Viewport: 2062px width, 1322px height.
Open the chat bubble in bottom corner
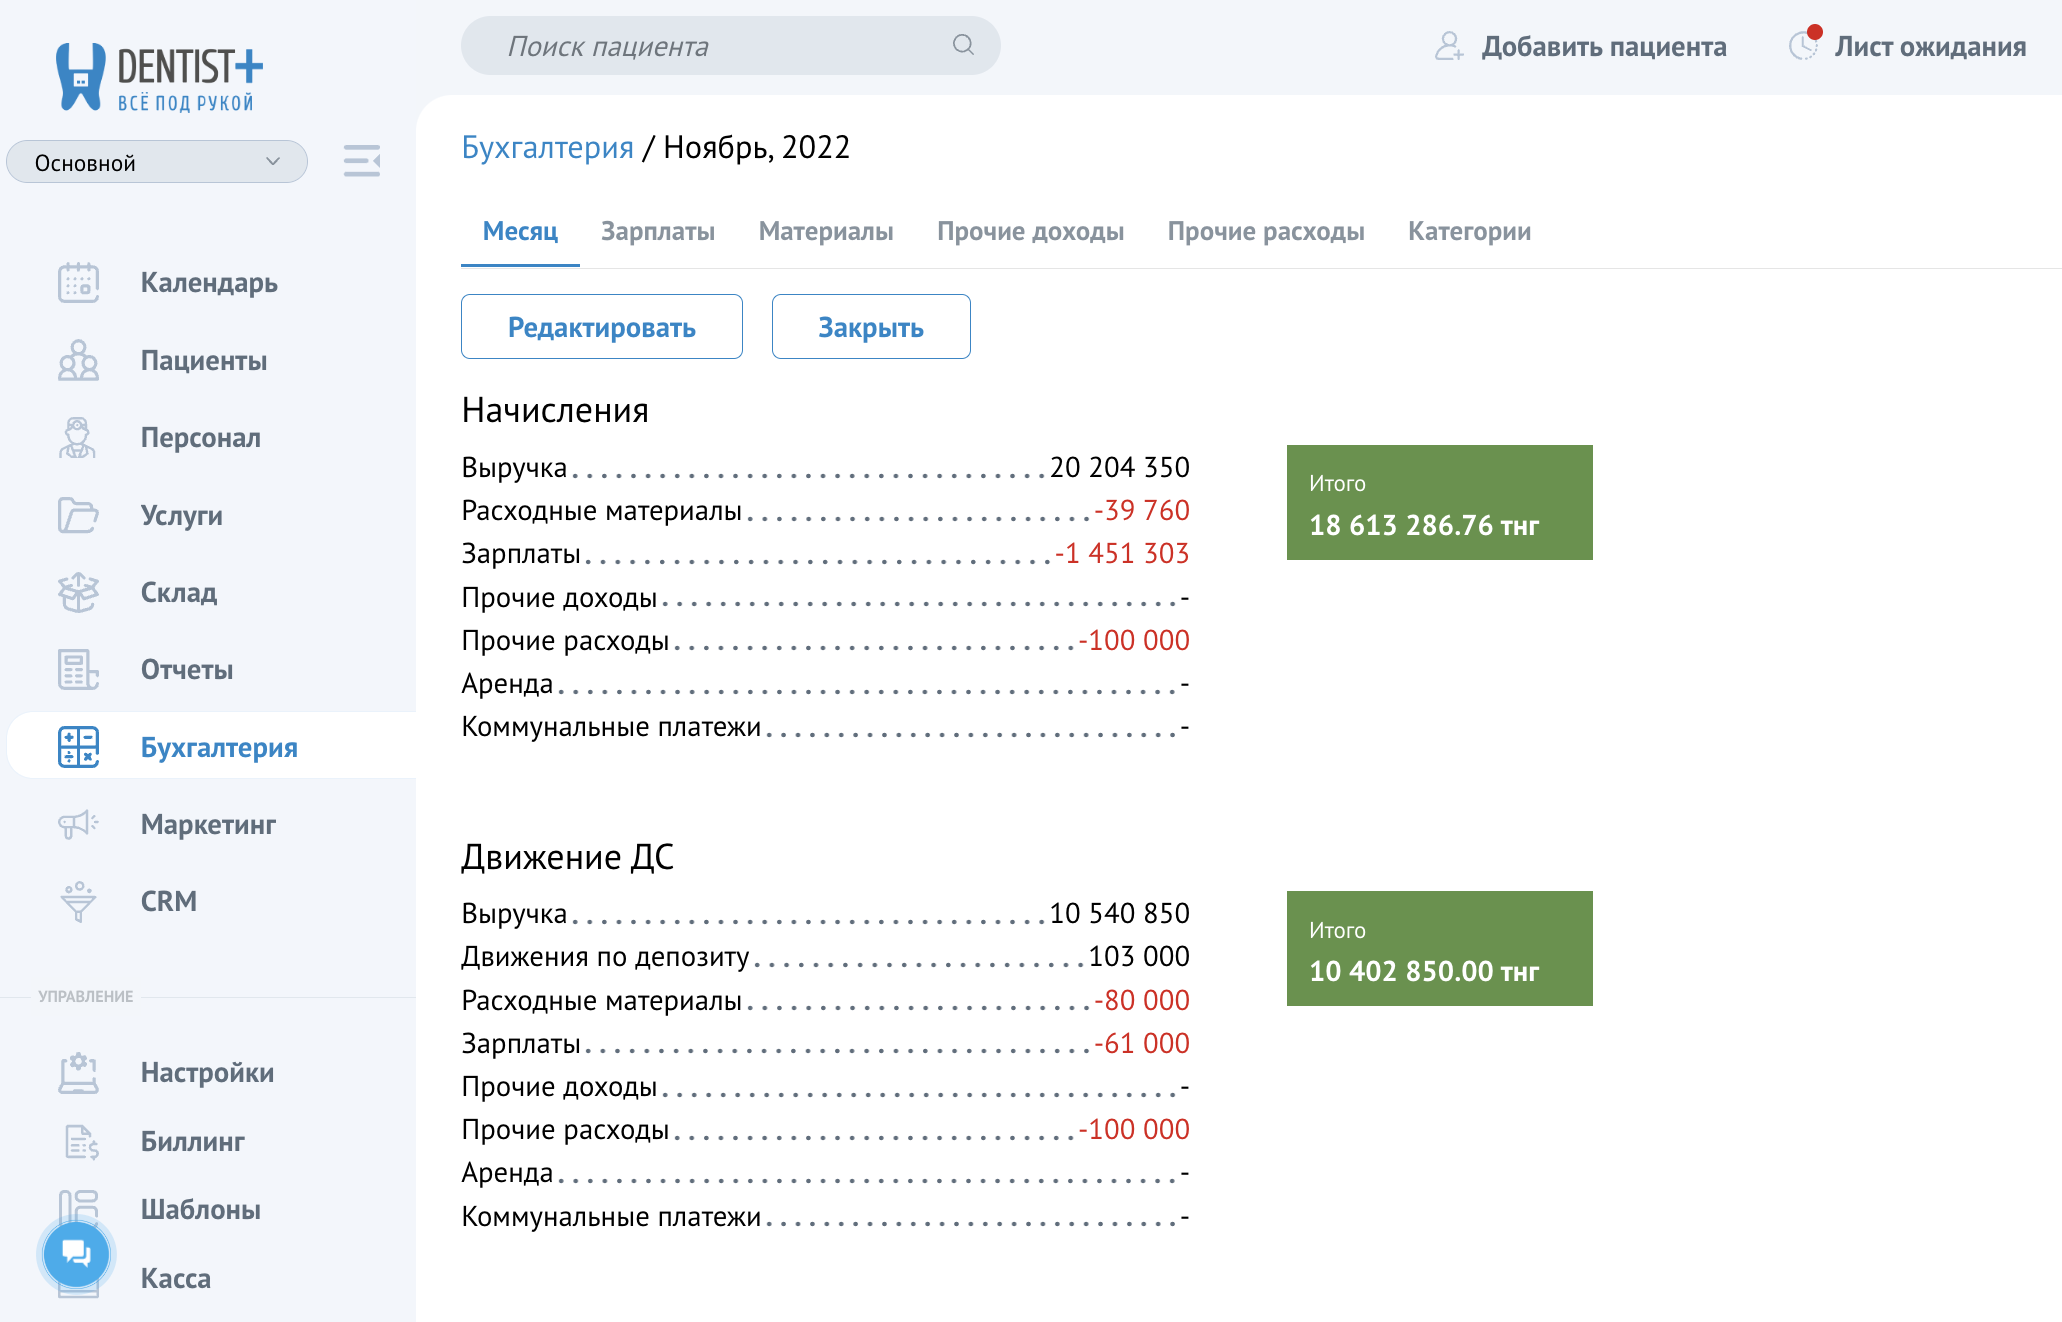75,1253
